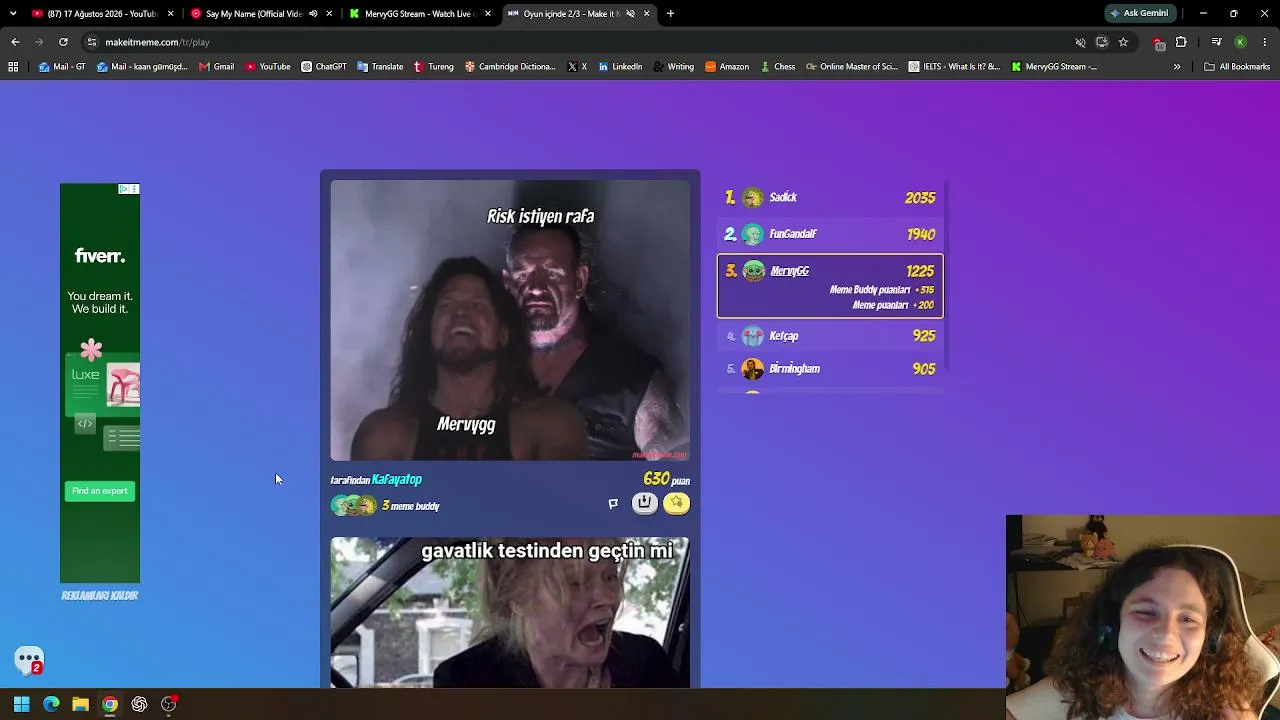Image resolution: width=1280 pixels, height=720 pixels.
Task: Open the IELTS bookmark
Action: coord(954,67)
